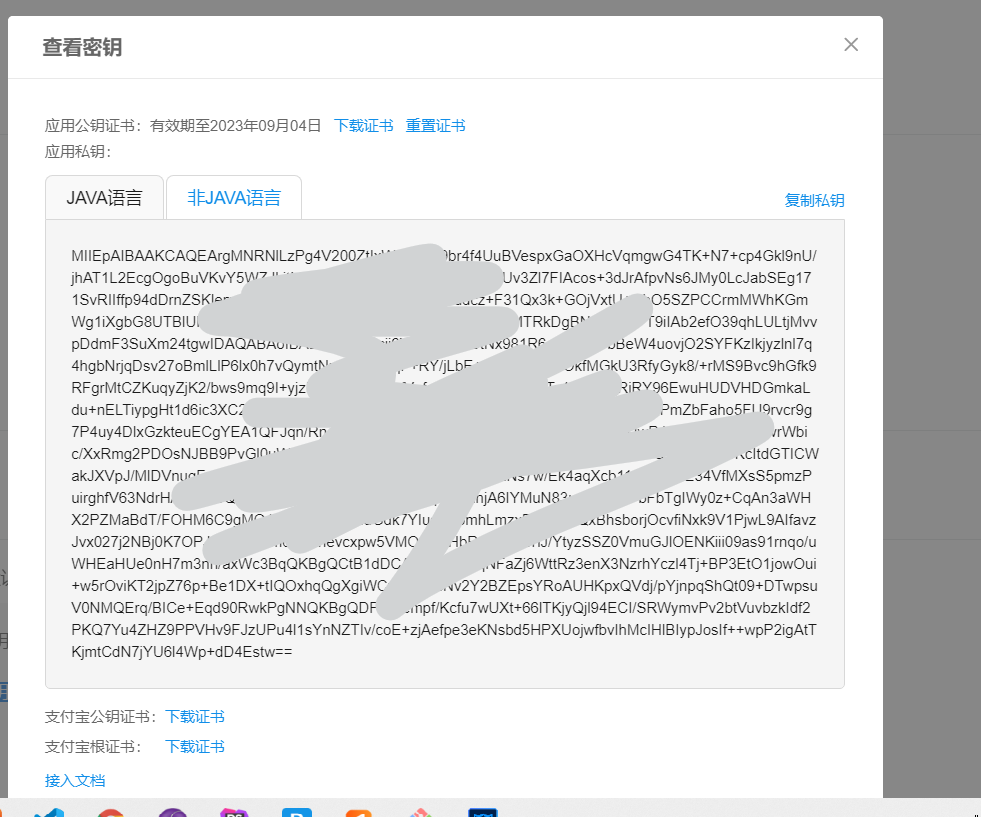
Task: Click the orange app icon in the taskbar
Action: (x=358, y=812)
